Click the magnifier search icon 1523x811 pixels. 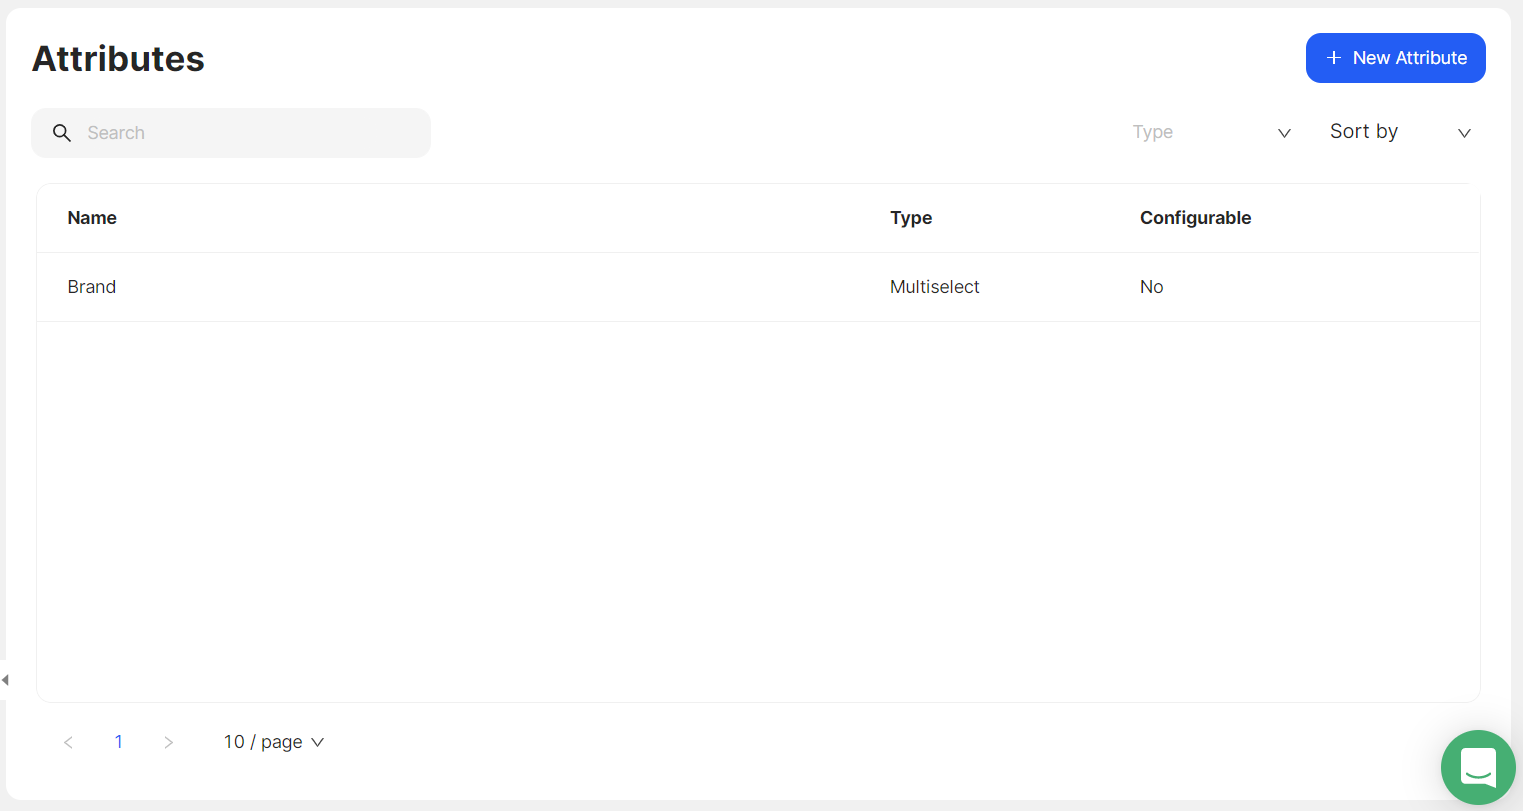coord(62,133)
